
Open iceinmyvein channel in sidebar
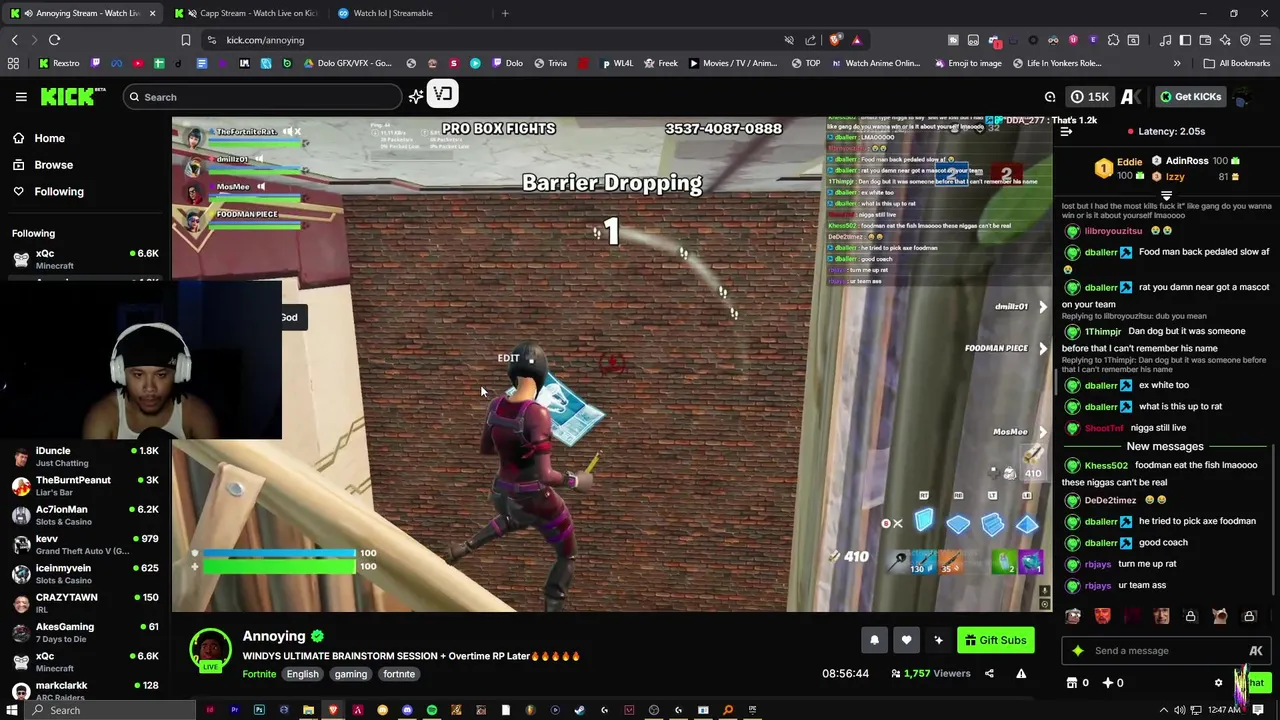85,574
